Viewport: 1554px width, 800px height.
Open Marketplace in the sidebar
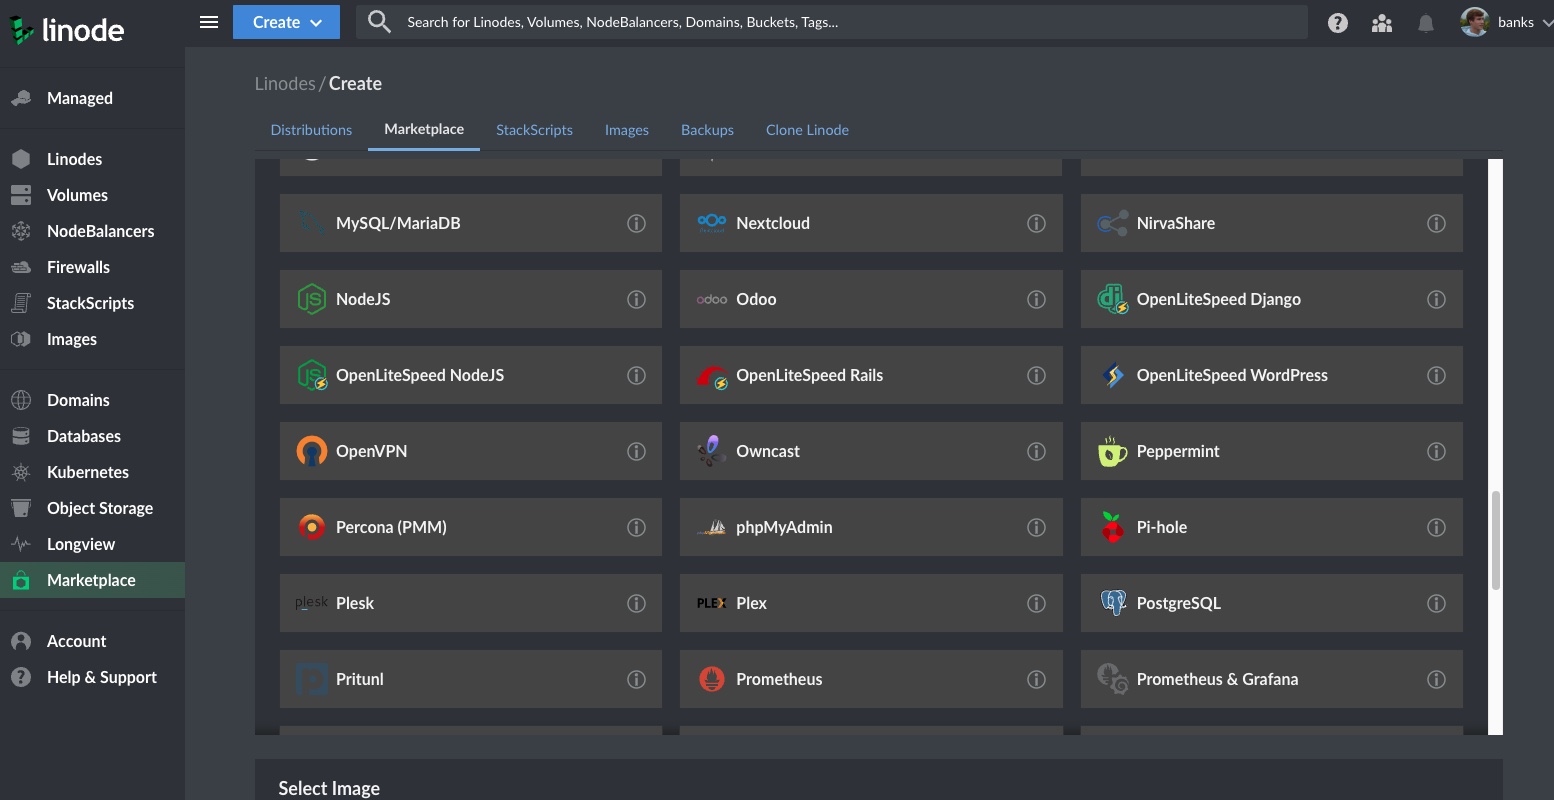coord(92,580)
